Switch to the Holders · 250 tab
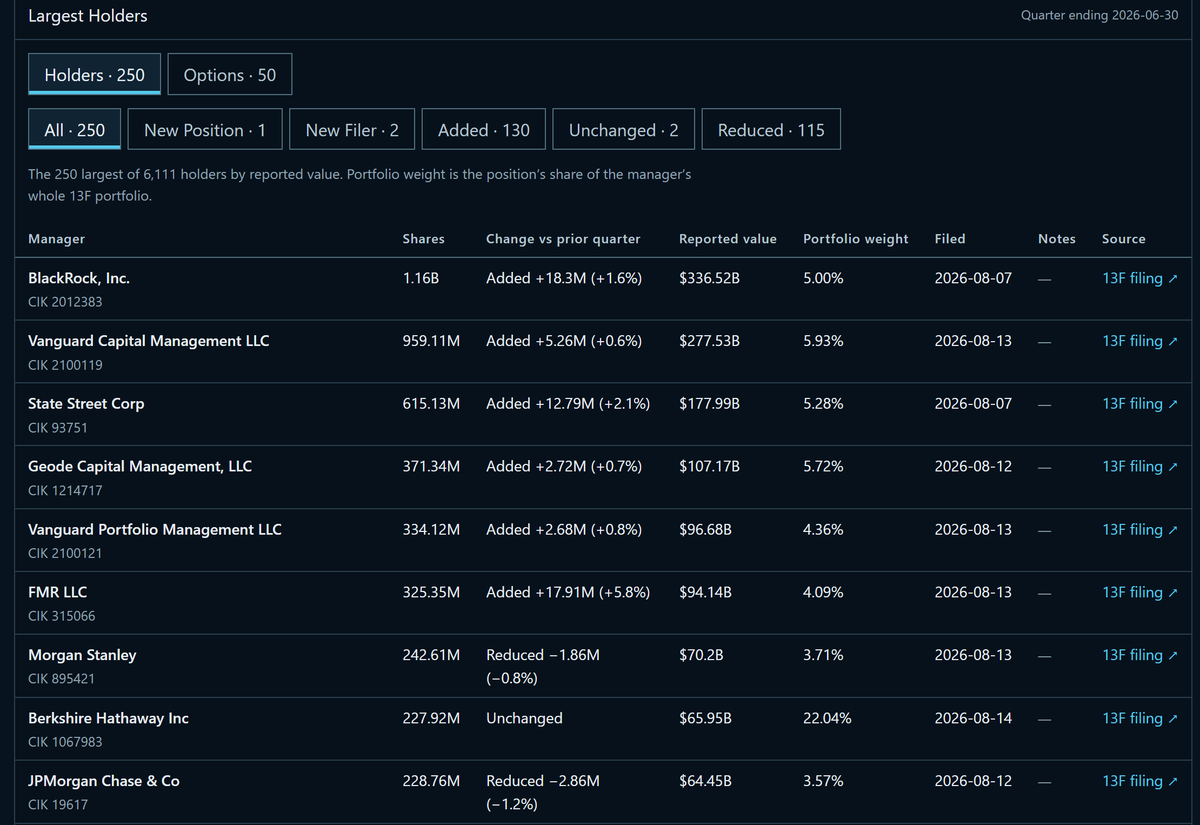This screenshot has height=825, width=1200. tap(95, 75)
